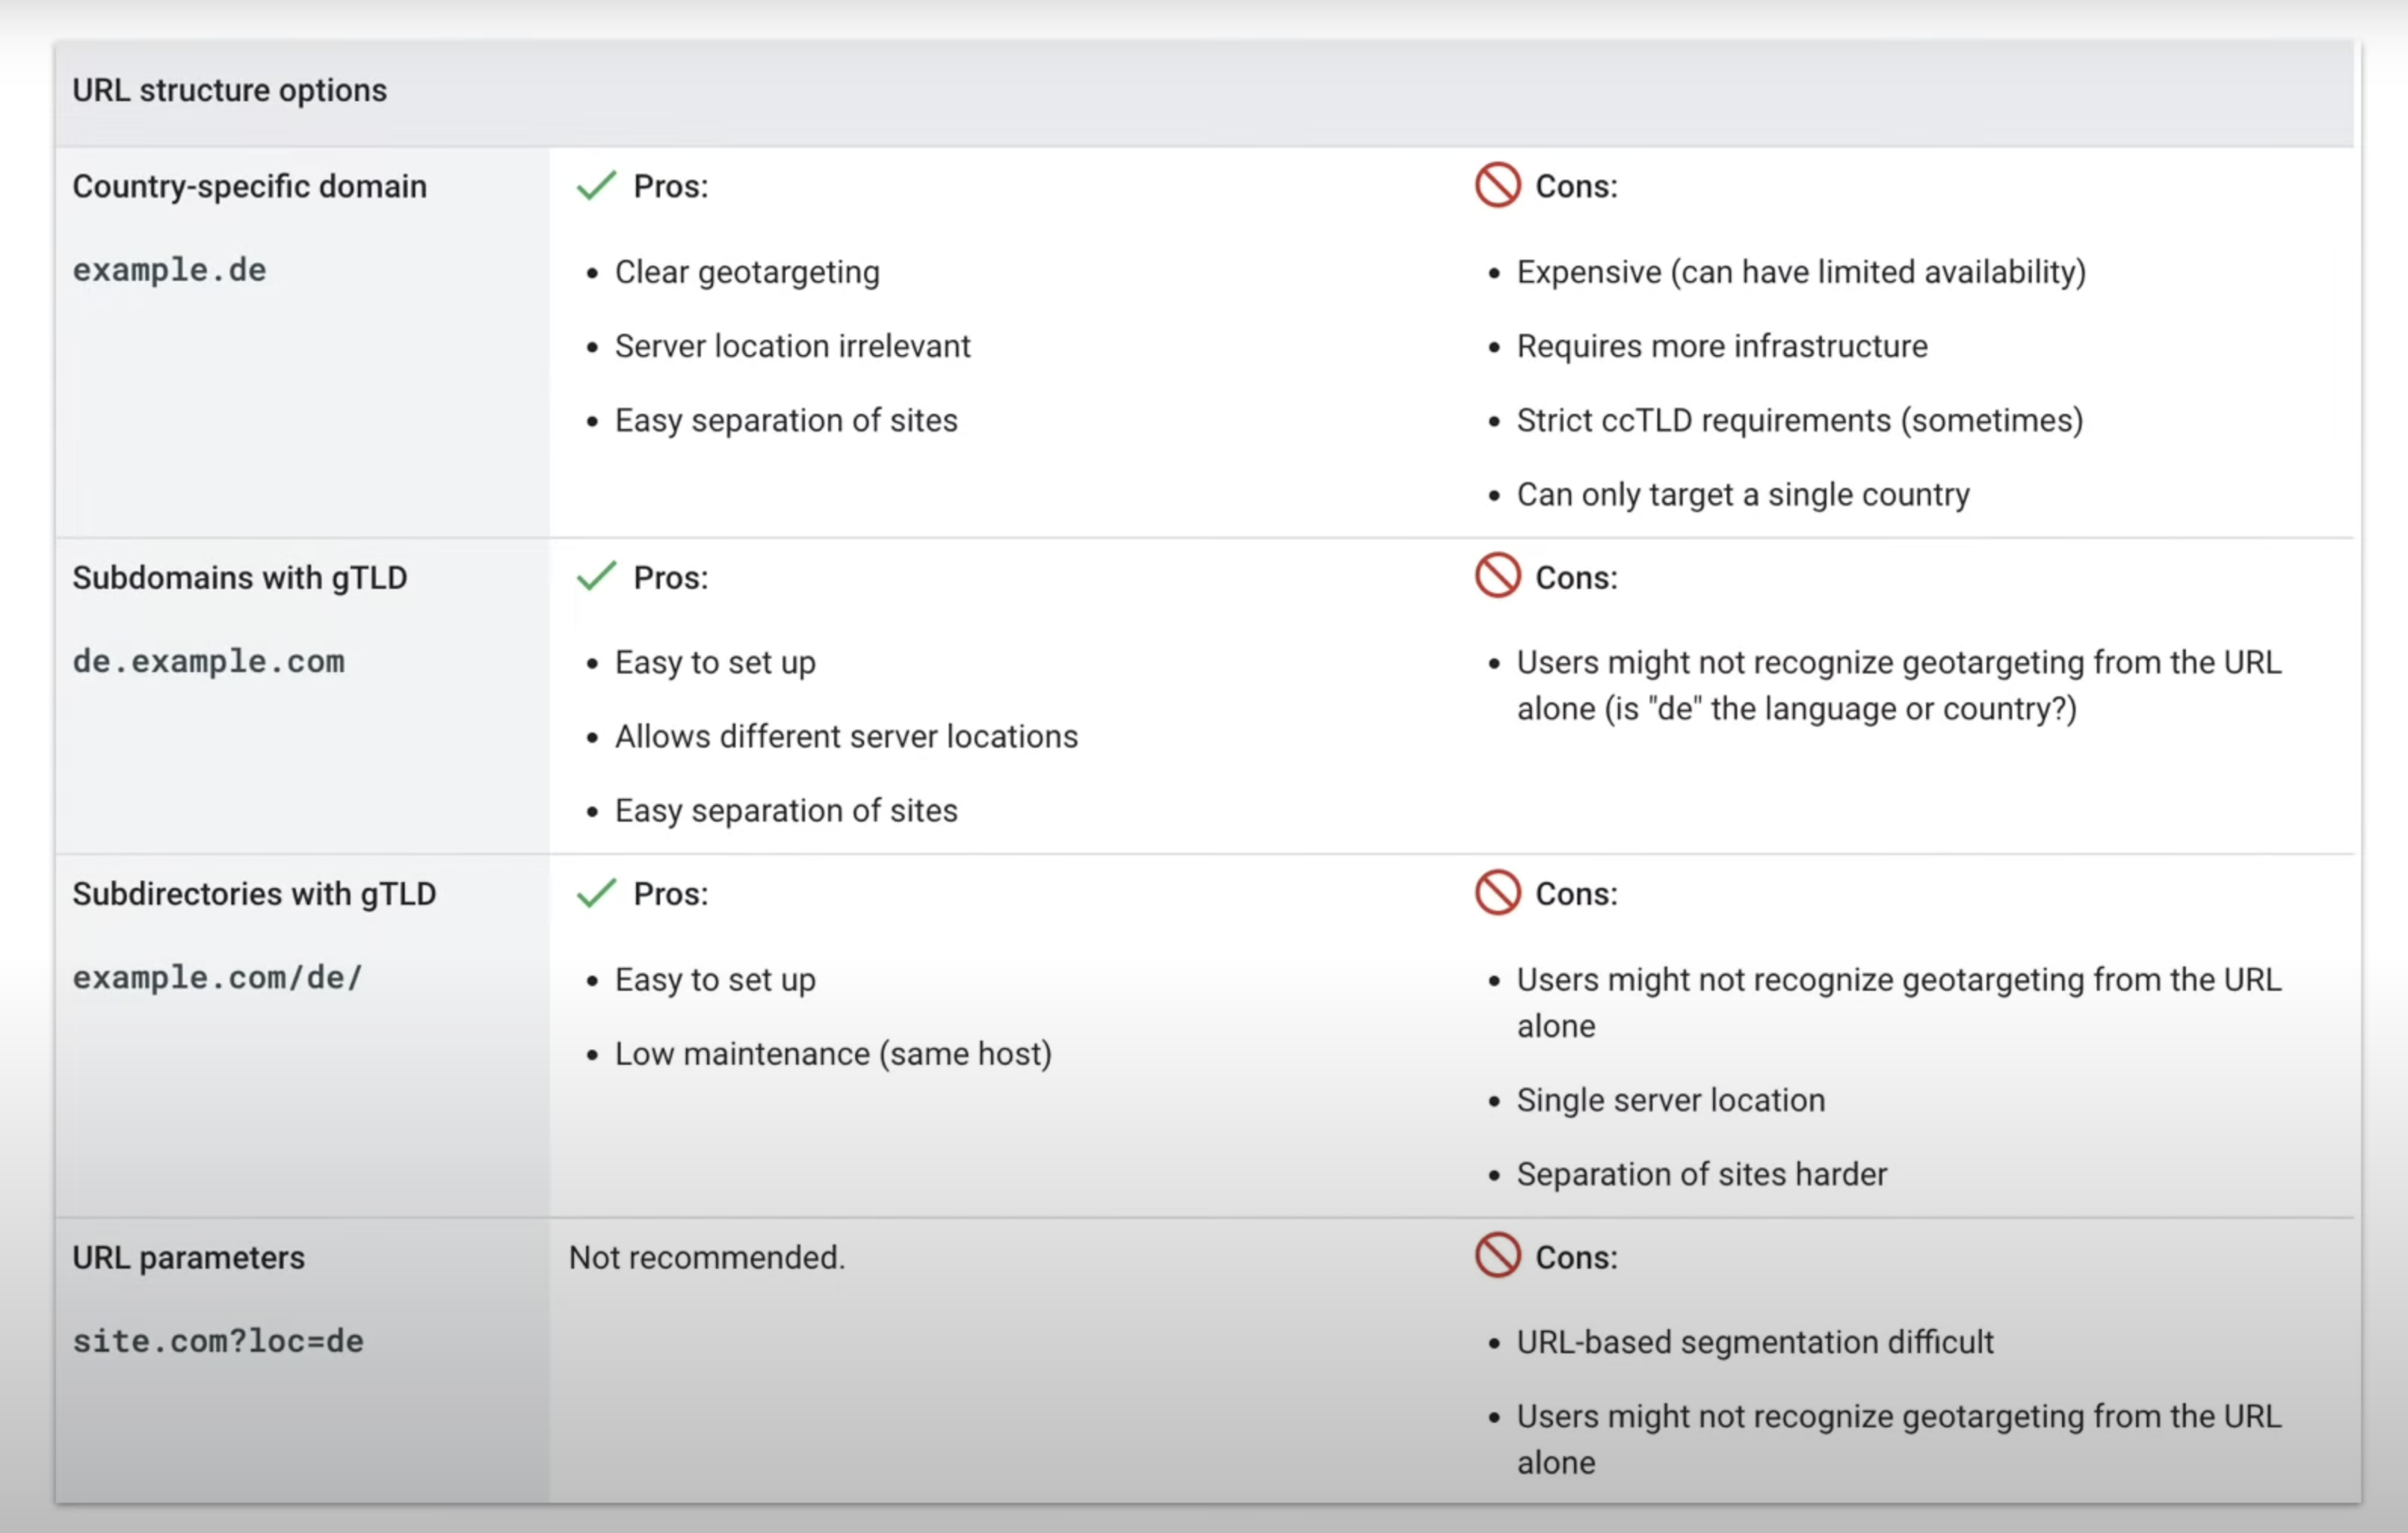Click the URL-based segmentation difficult bullet
This screenshot has height=1533, width=2408.
point(1754,1342)
